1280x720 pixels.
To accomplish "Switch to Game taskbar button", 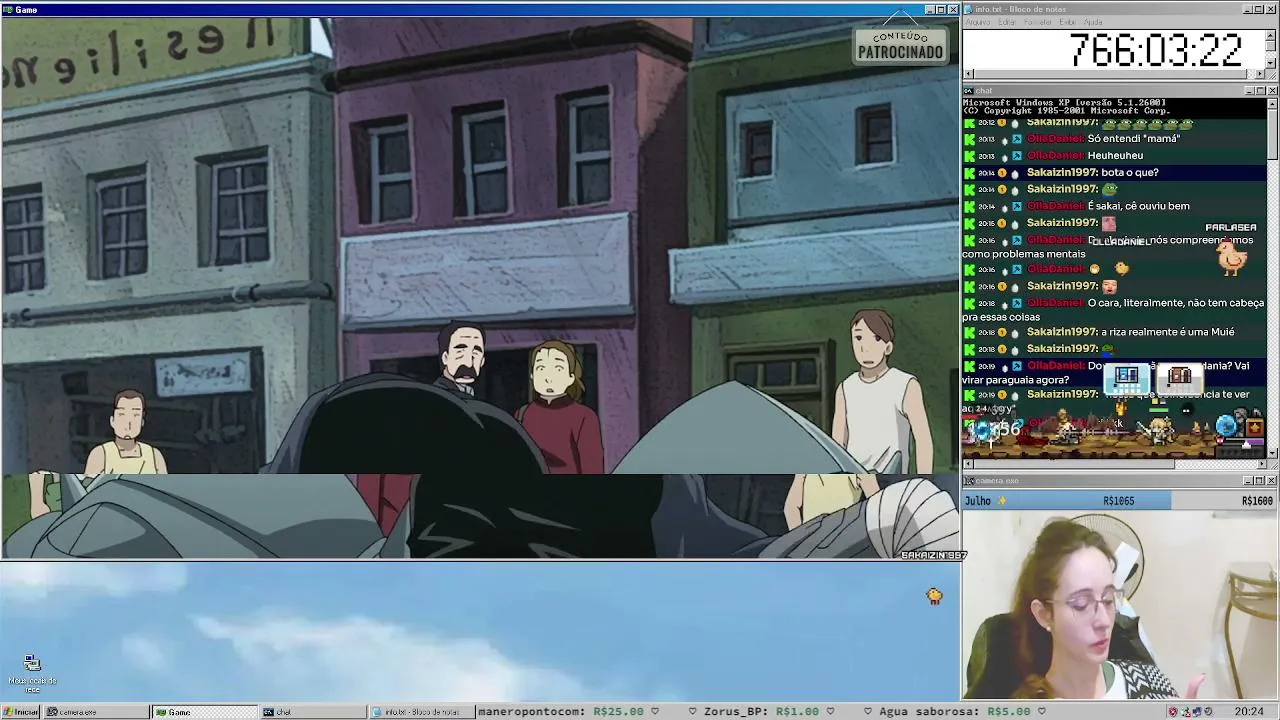I will coord(204,712).
